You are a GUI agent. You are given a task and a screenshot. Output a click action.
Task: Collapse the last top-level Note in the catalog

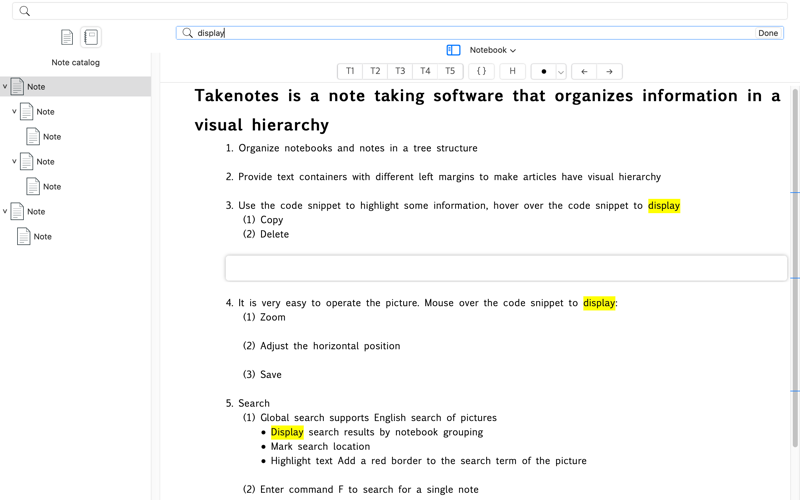pos(5,211)
